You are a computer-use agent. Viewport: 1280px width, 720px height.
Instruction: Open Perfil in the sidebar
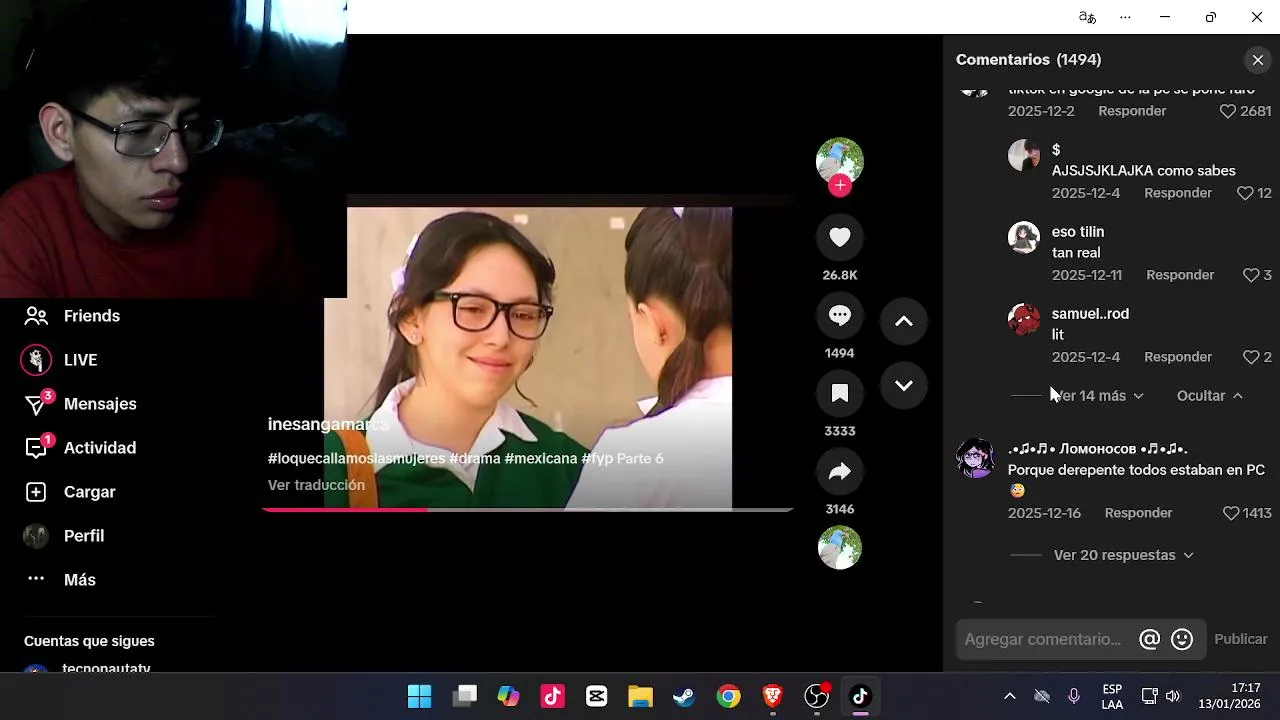[x=65, y=536]
